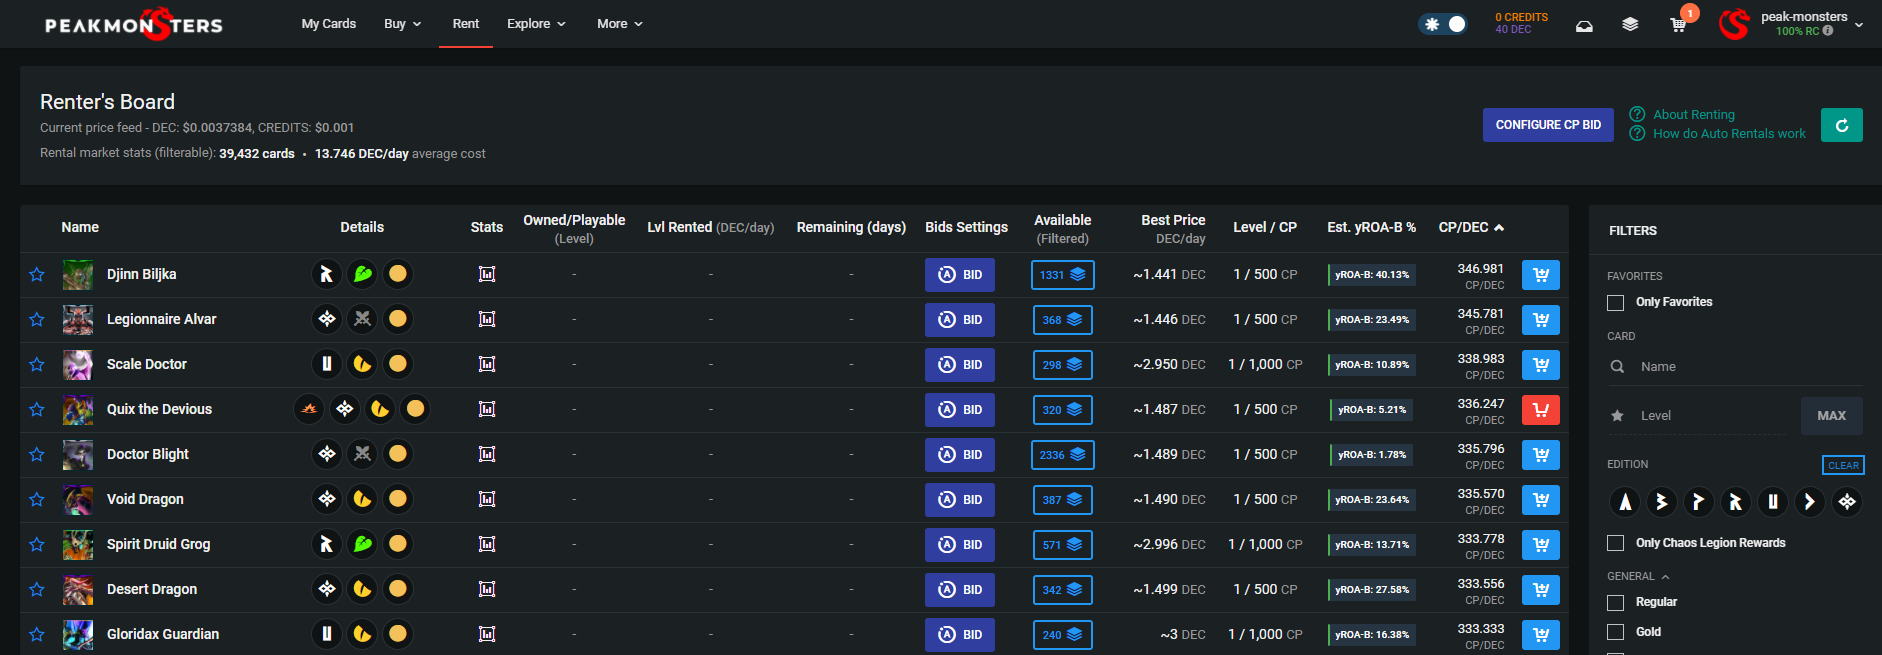Favorite the Djinn Biljka card star
Image resolution: width=1882 pixels, height=655 pixels.
(x=37, y=274)
